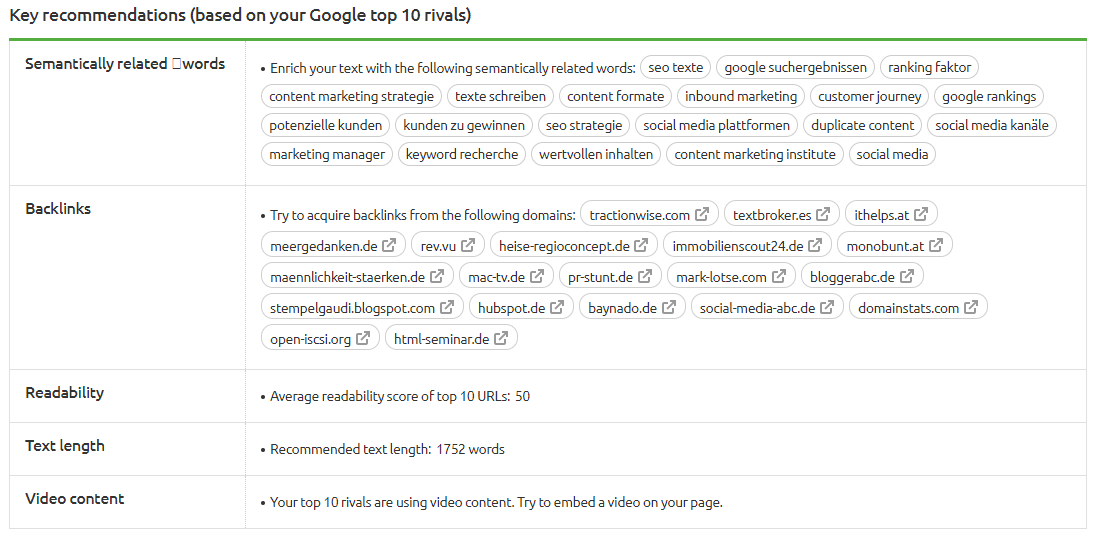The image size is (1096, 539).
Task: Open external link icon beside domainstats.com
Action: pos(971,308)
